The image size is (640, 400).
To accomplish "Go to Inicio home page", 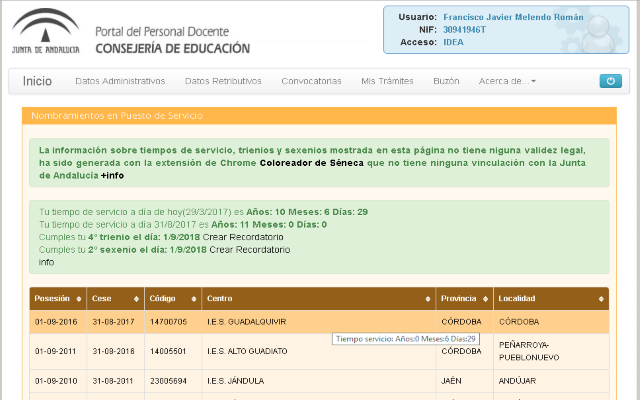I will tap(37, 81).
